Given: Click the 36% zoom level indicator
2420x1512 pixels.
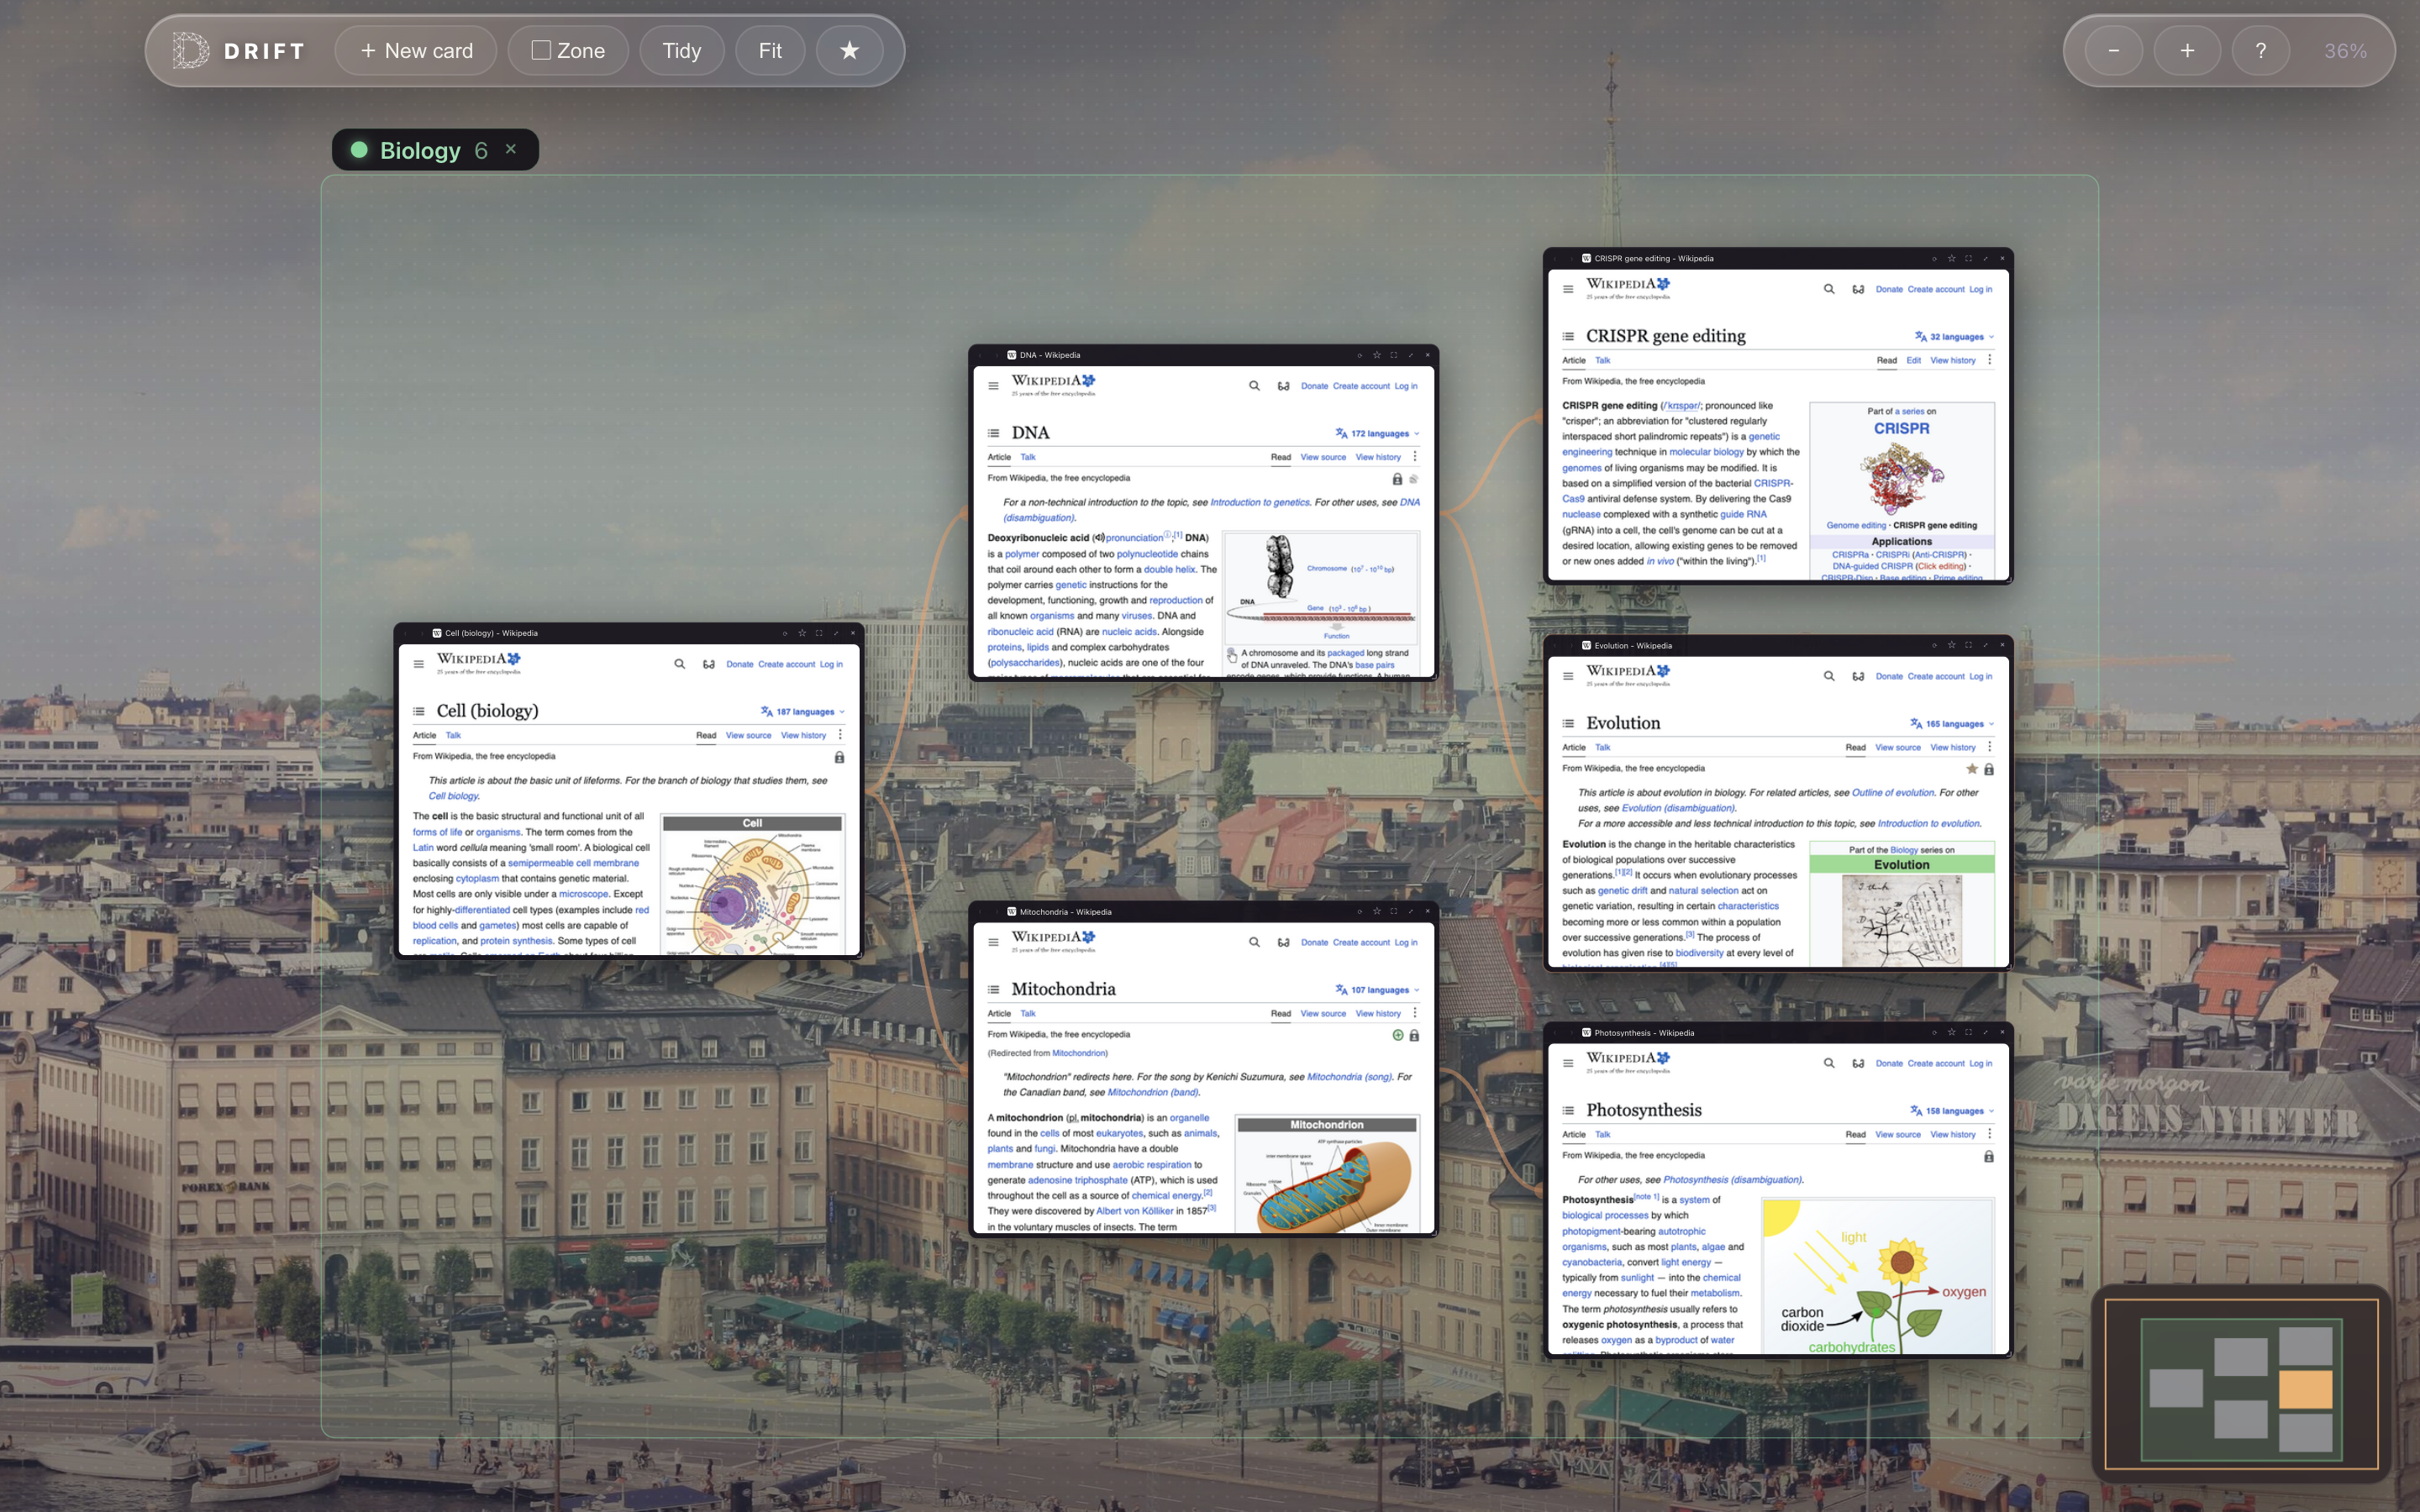Looking at the screenshot, I should (2345, 50).
